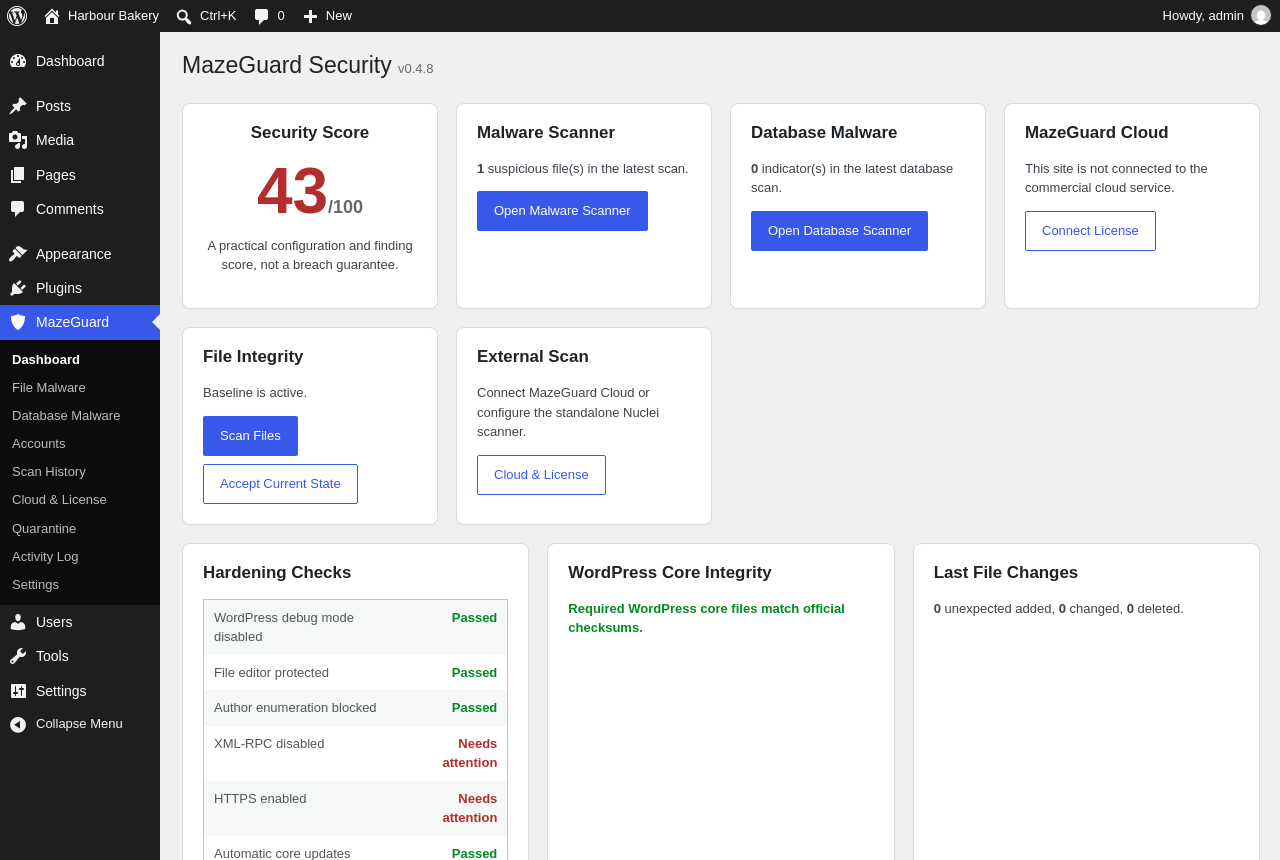This screenshot has height=860, width=1280.
Task: Click the Author enumeration blocked row label
Action: tap(295, 707)
